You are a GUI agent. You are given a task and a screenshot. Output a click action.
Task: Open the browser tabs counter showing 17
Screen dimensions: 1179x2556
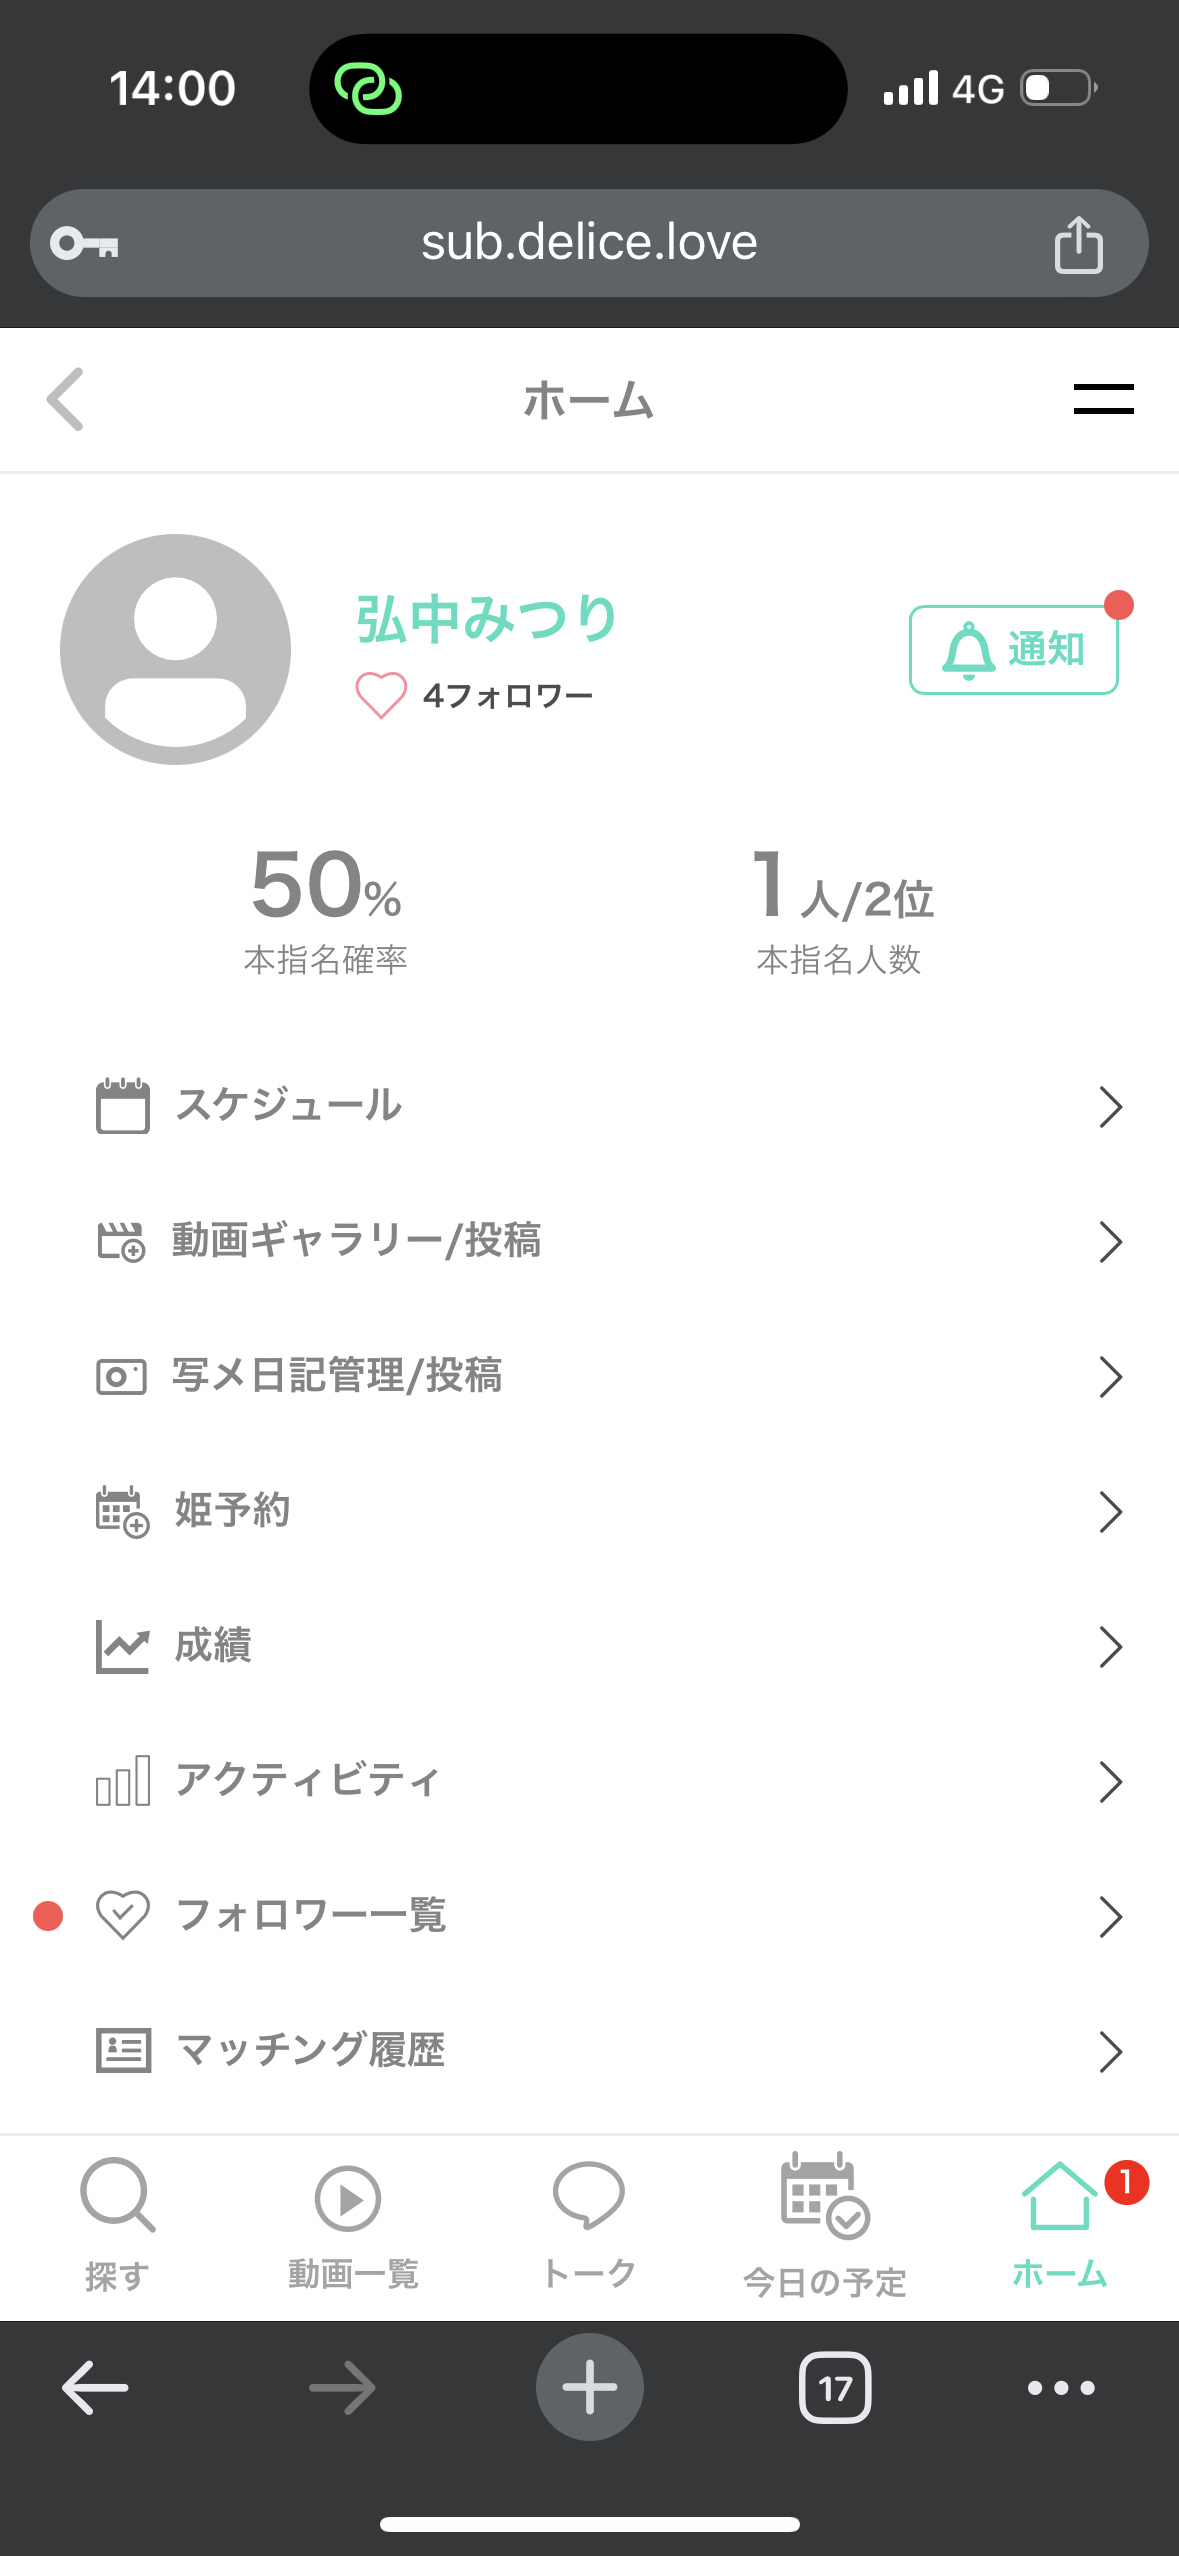coord(835,2388)
